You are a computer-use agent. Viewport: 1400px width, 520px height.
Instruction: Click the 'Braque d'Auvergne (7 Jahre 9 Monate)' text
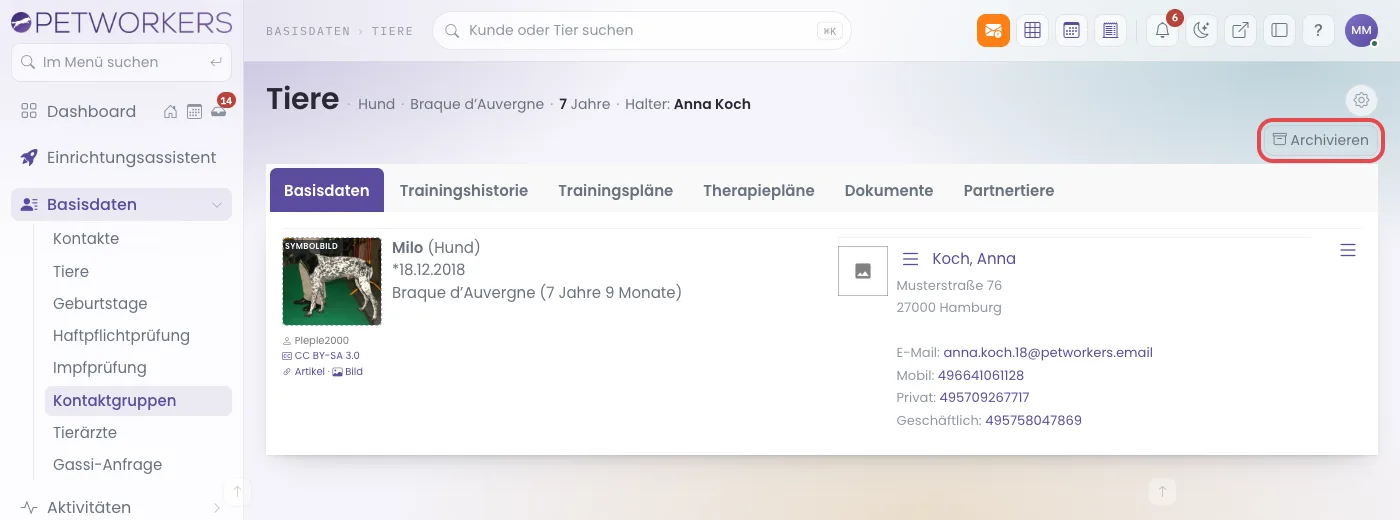click(x=537, y=292)
